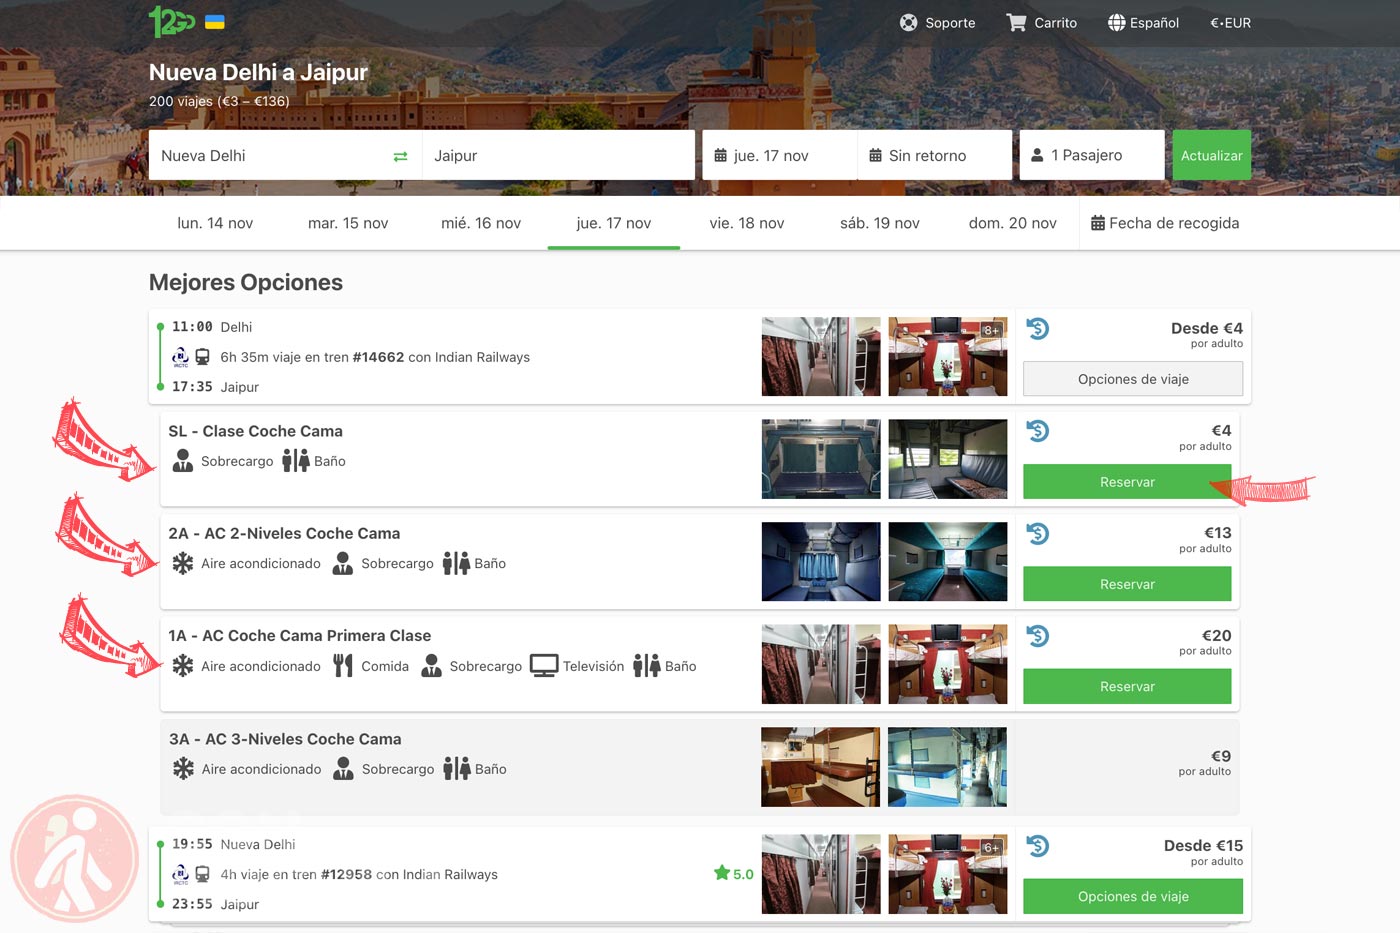Image resolution: width=1400 pixels, height=933 pixels.
Task: Swap origin and destination arrows icon
Action: [x=400, y=156]
